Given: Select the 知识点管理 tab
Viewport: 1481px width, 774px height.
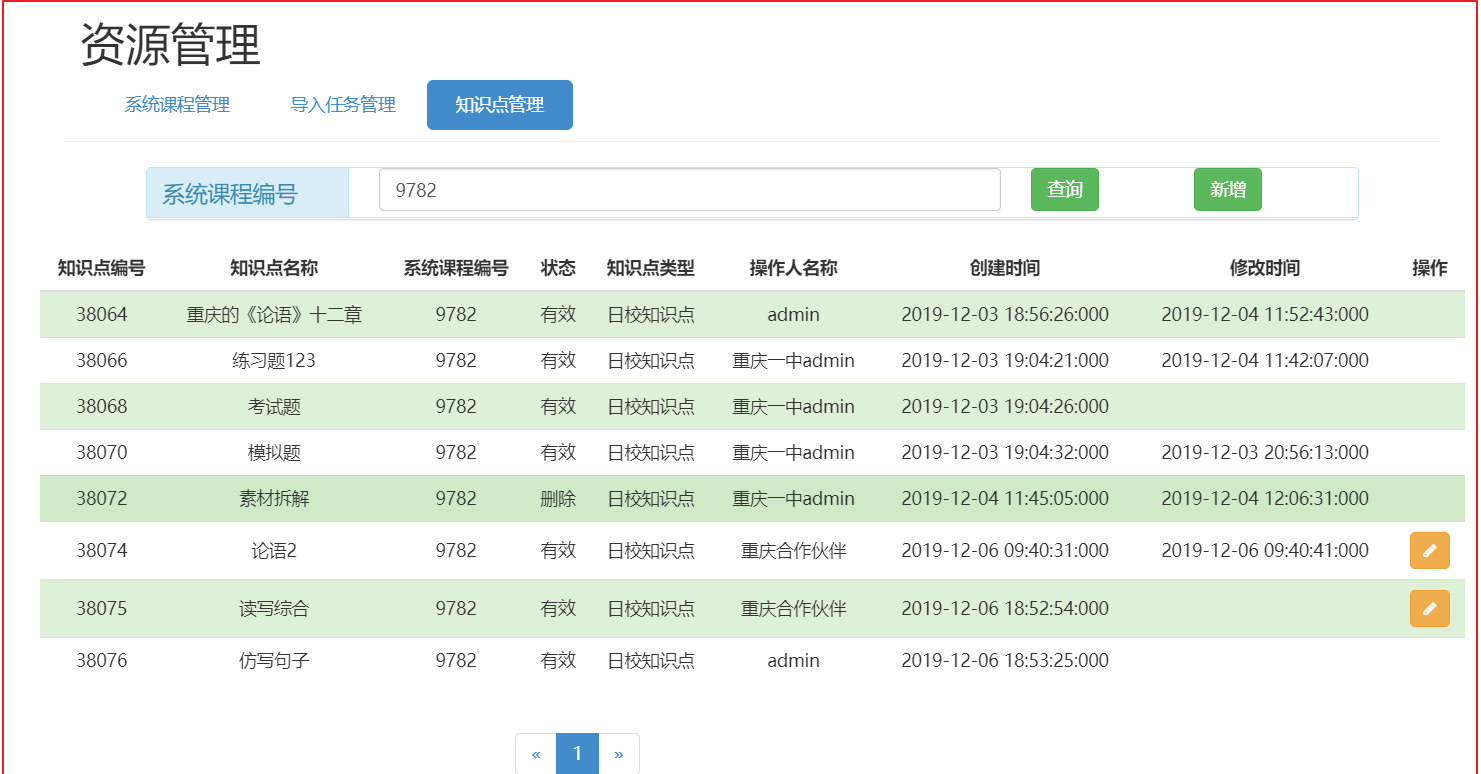Looking at the screenshot, I should tap(499, 104).
